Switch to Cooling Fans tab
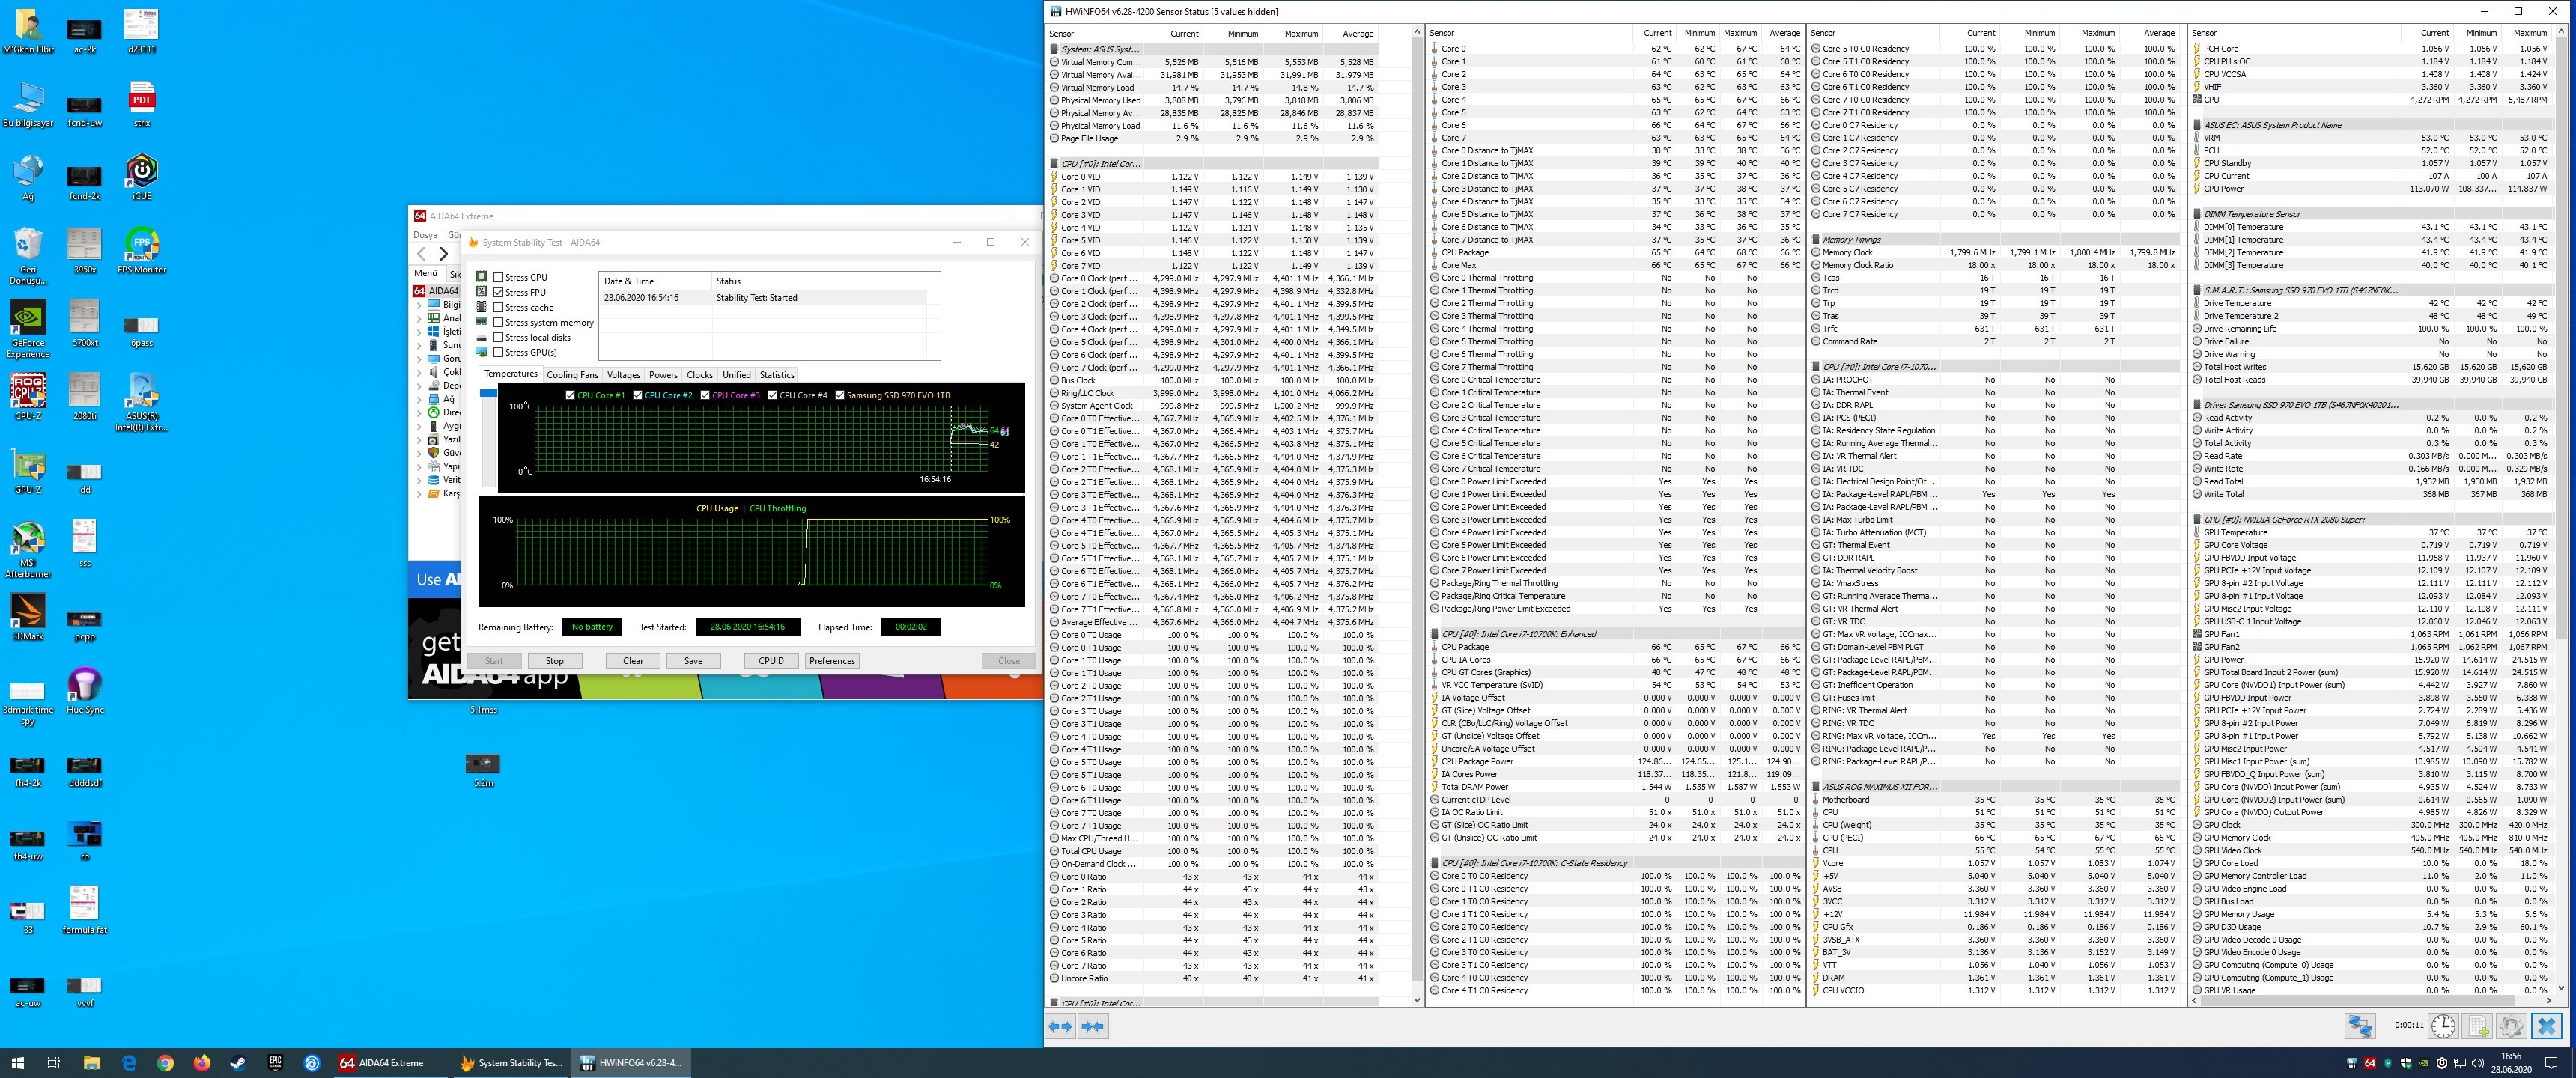This screenshot has width=2576, height=1078. point(572,375)
